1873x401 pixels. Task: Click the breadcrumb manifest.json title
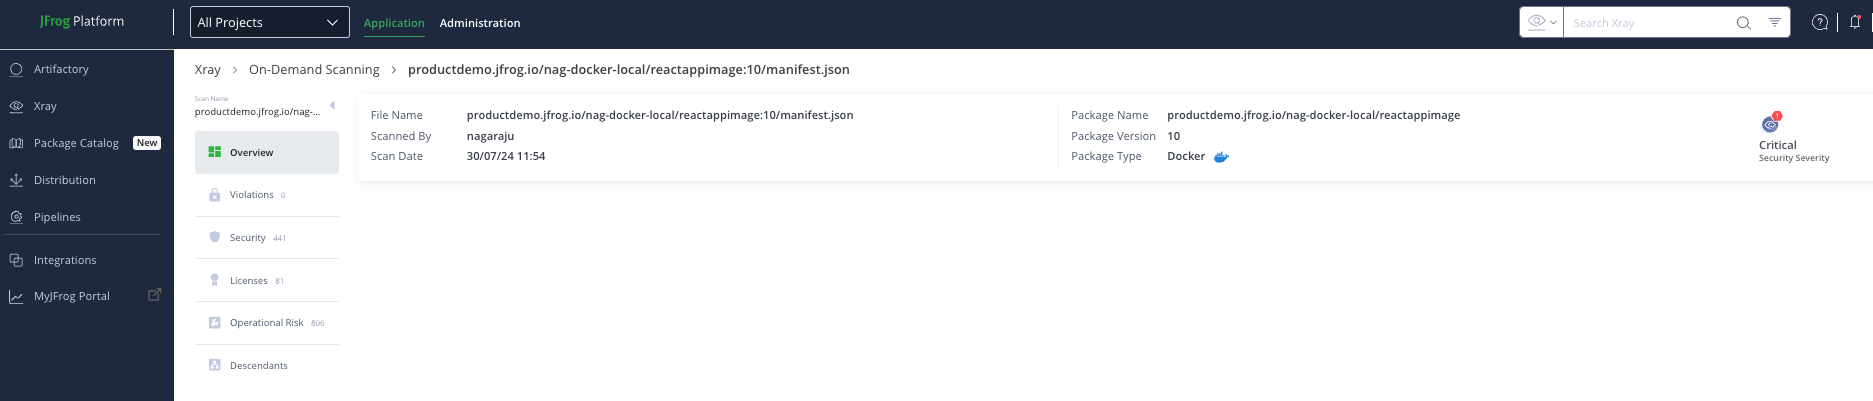click(x=629, y=70)
